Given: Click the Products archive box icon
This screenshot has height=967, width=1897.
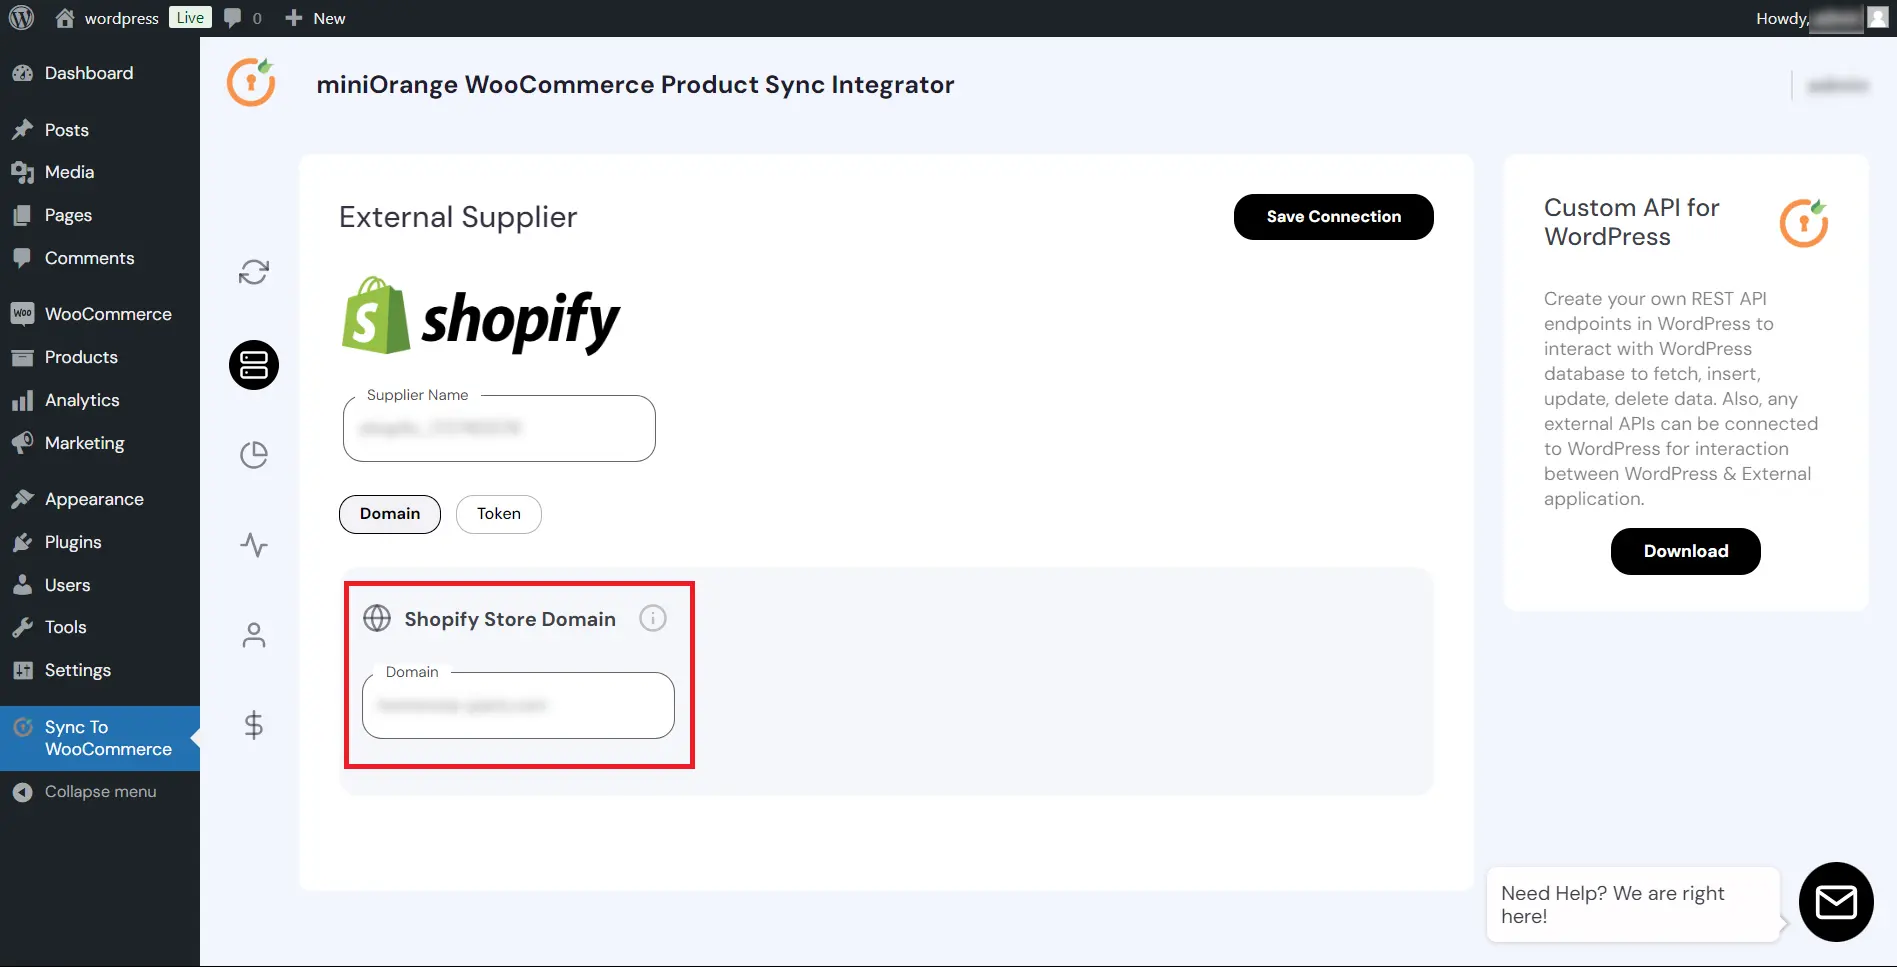Looking at the screenshot, I should click(x=22, y=357).
